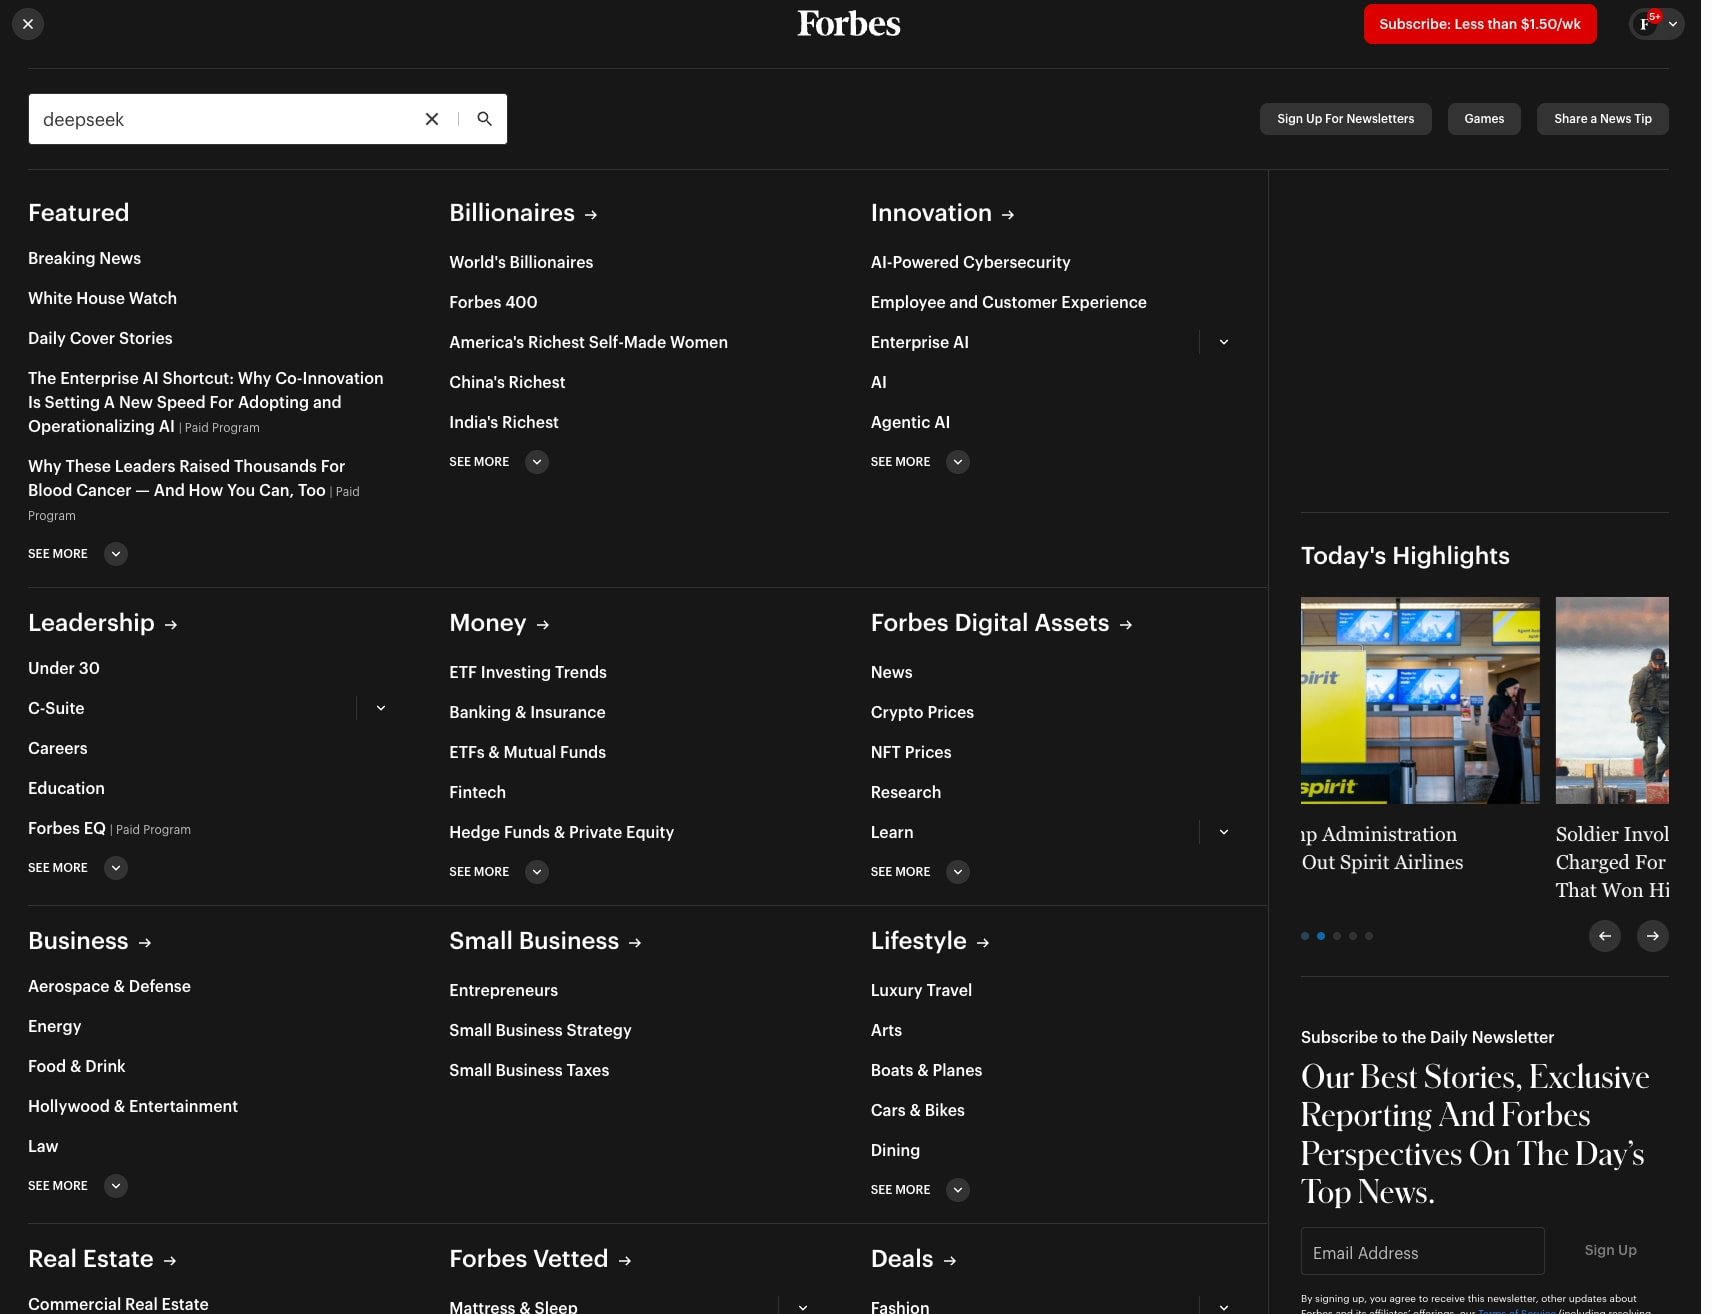1712x1314 pixels.
Task: Open Hedge Funds & Private Equity link
Action: coord(561,832)
